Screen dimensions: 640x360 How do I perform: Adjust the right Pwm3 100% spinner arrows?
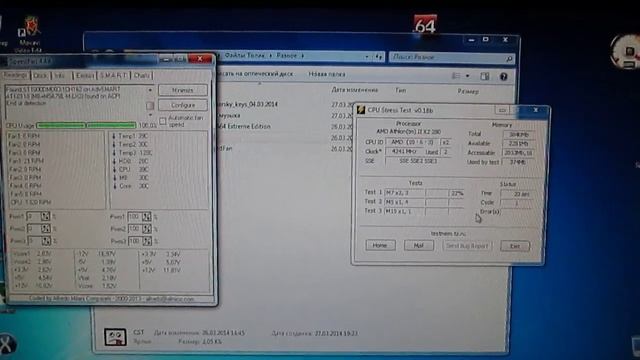147,241
